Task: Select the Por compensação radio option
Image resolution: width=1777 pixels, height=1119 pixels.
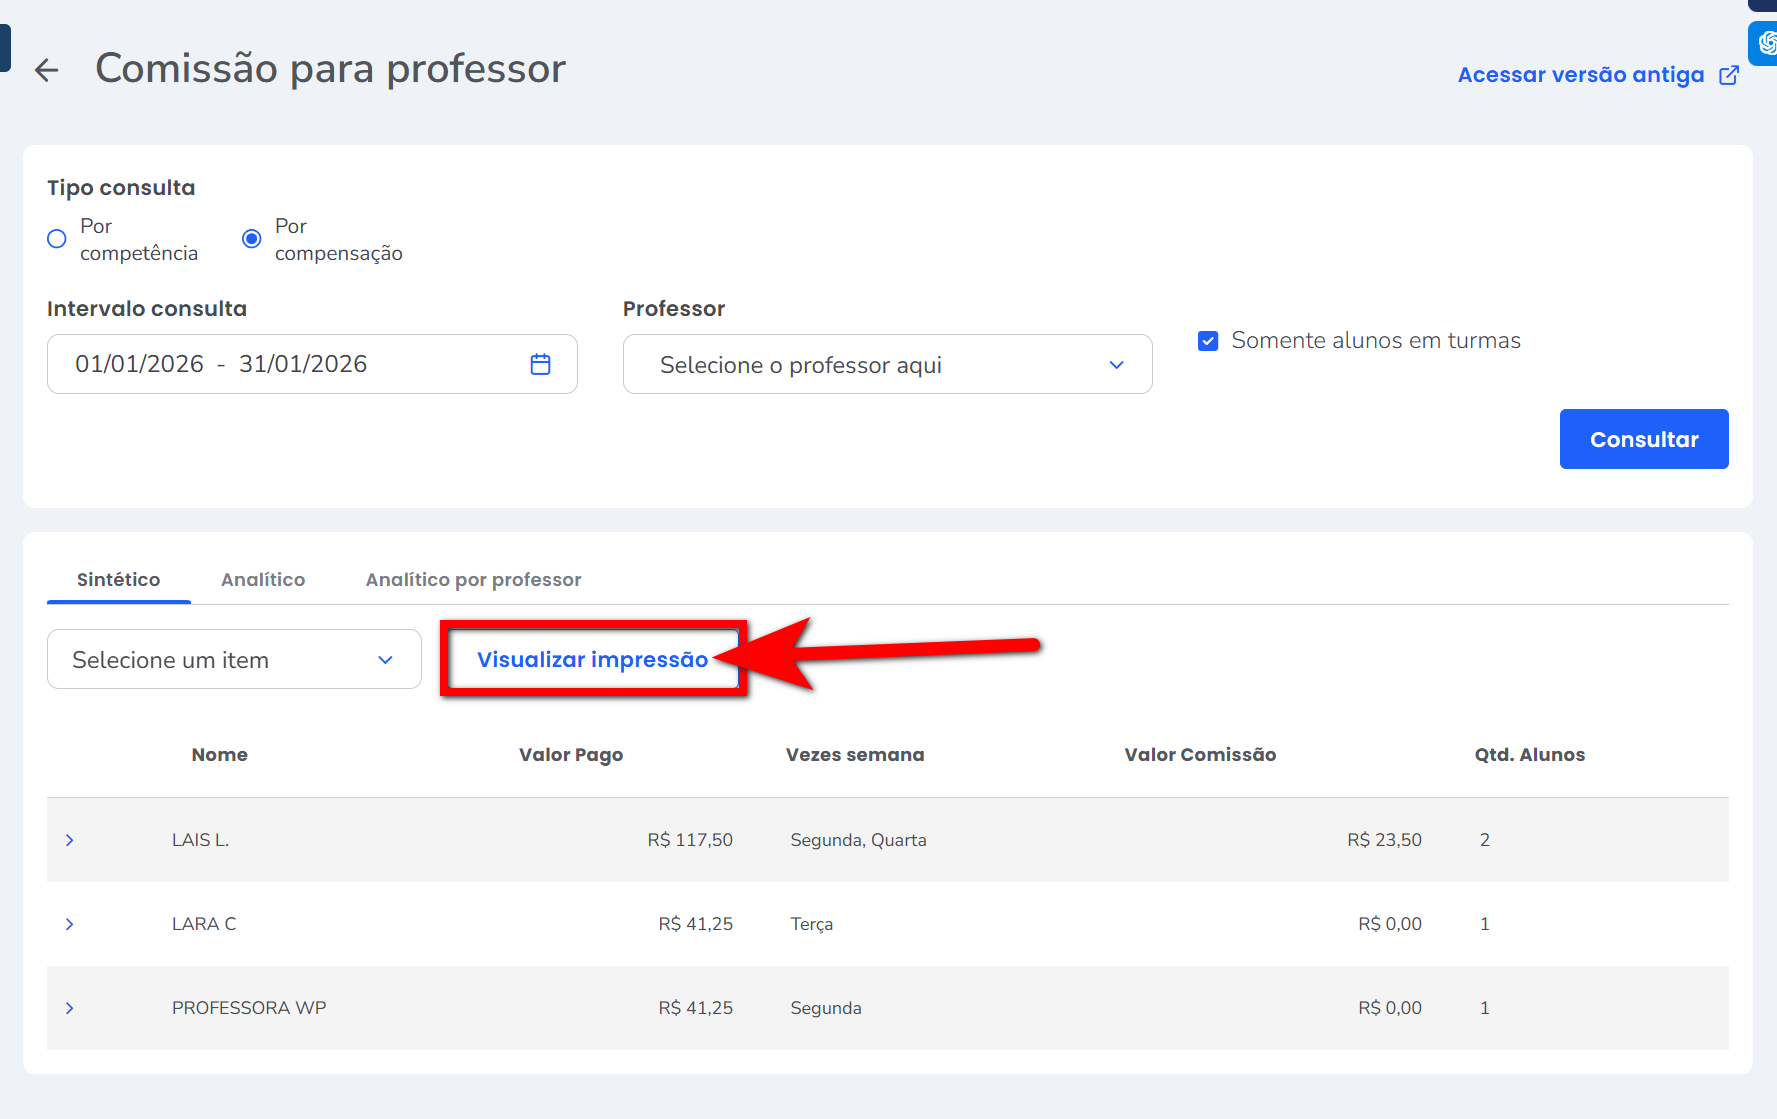Action: coord(252,239)
